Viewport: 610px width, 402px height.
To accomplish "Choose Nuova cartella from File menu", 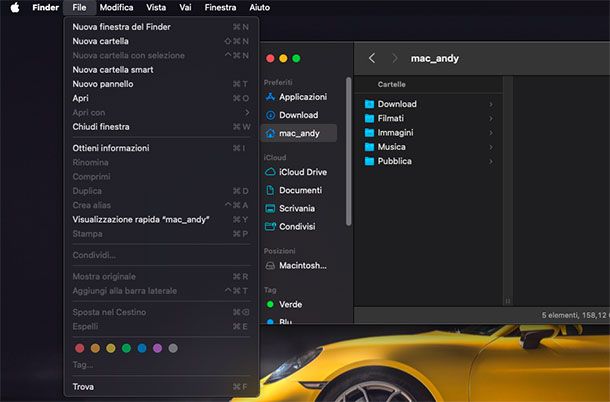I will tap(161, 41).
